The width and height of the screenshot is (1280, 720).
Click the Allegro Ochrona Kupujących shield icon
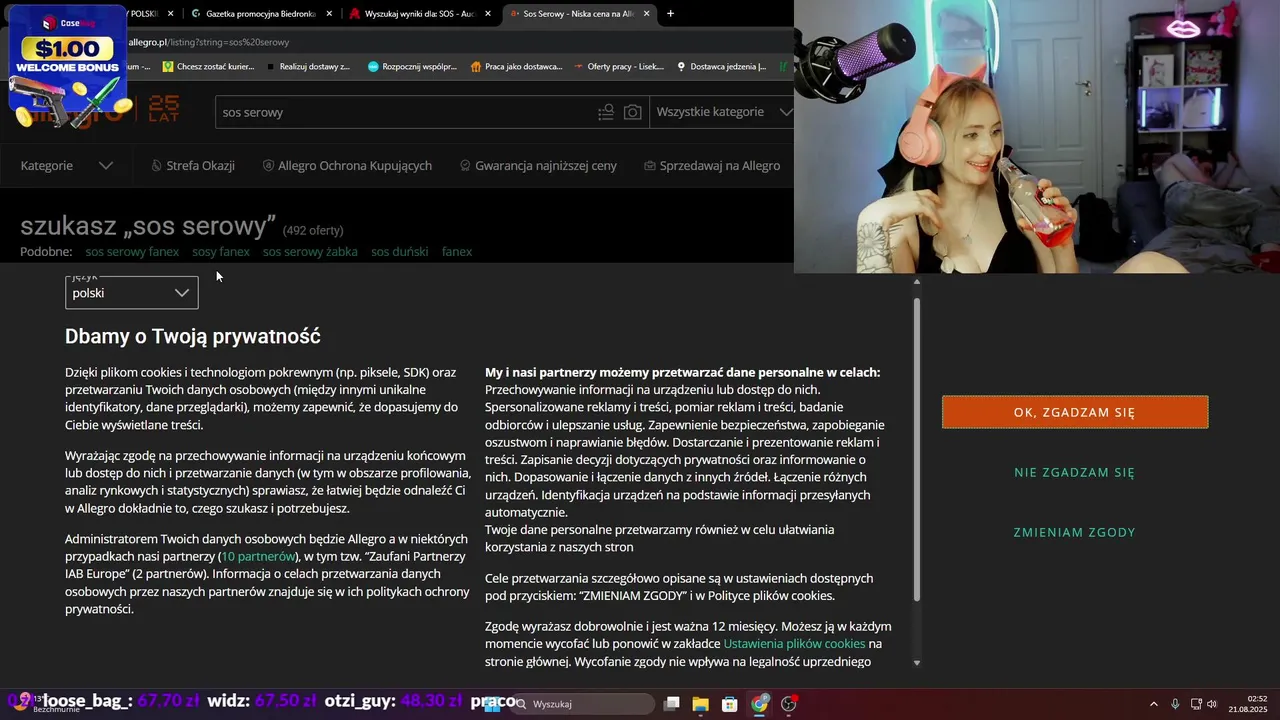coord(268,166)
